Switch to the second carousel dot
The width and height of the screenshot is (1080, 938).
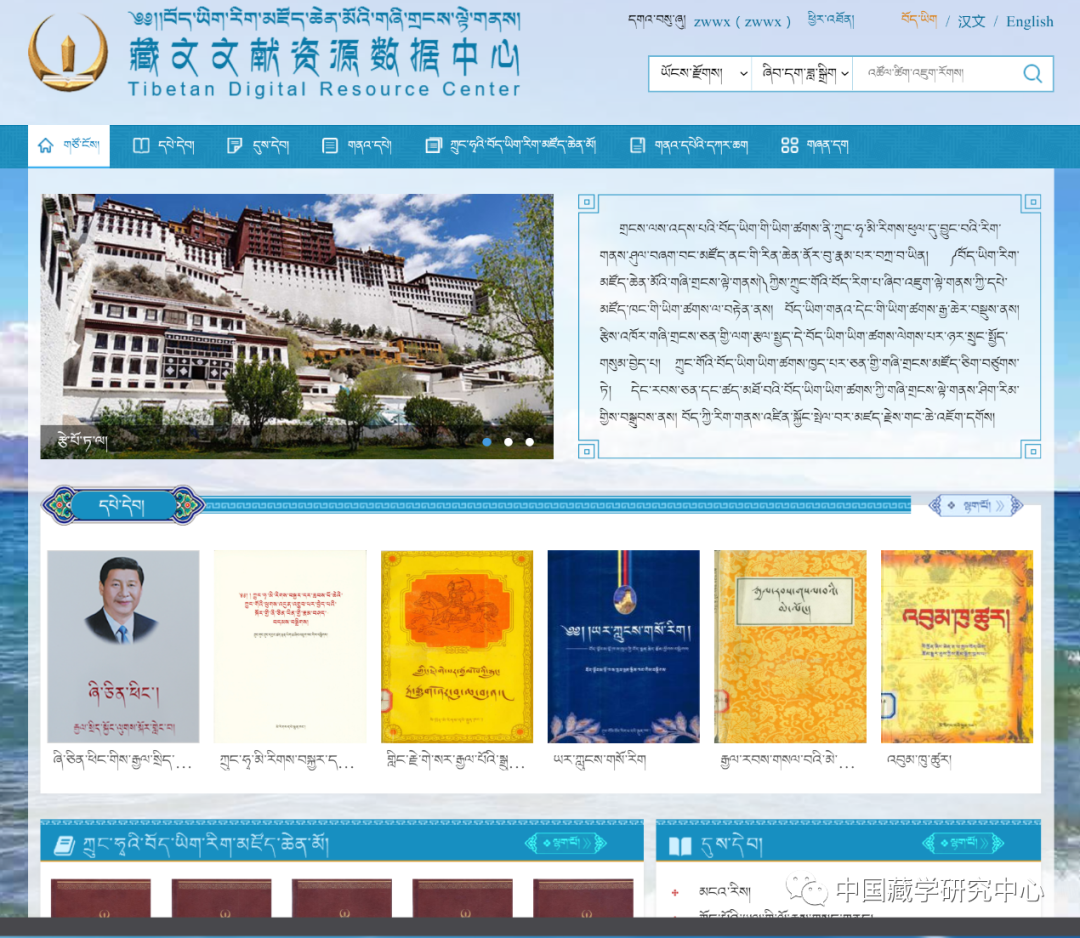tap(508, 441)
